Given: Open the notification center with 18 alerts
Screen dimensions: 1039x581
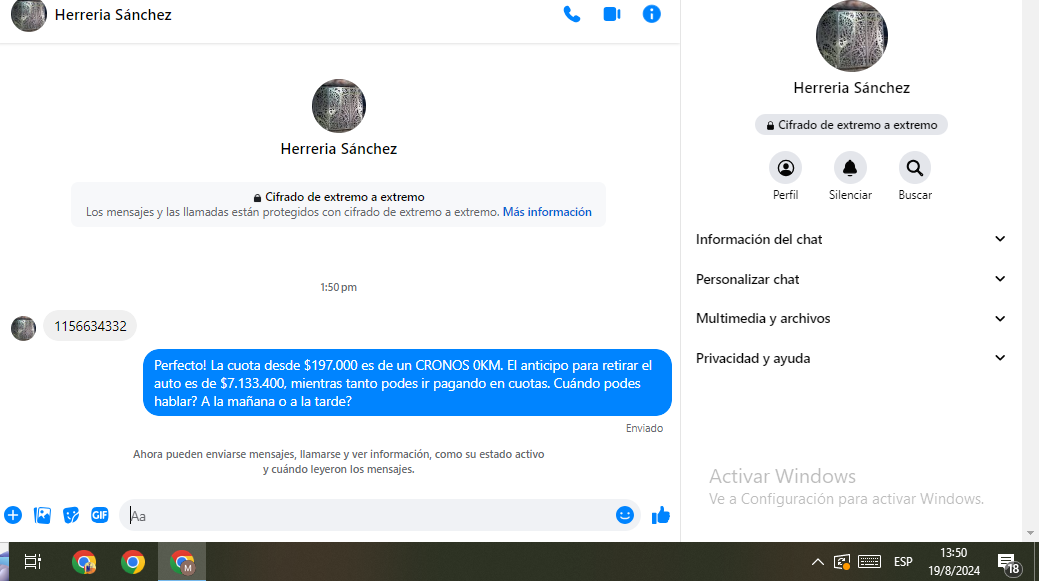Looking at the screenshot, I should [1008, 563].
